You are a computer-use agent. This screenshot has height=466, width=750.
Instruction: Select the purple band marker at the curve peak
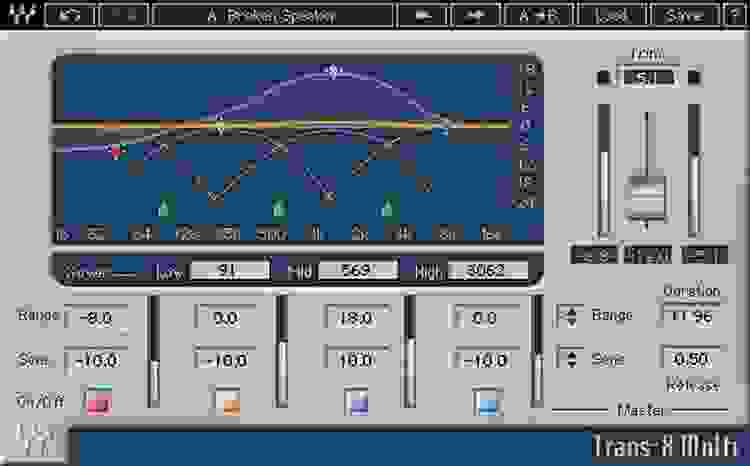click(332, 71)
